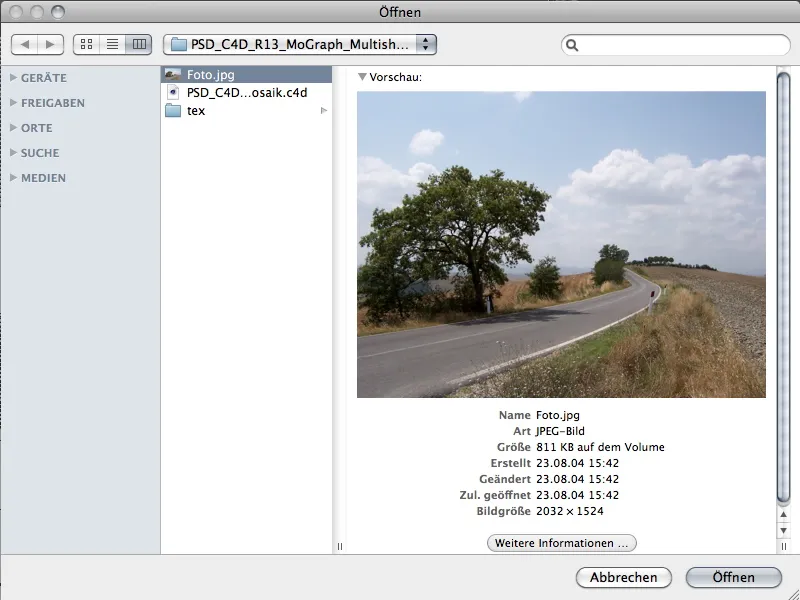The width and height of the screenshot is (800, 600).
Task: Open the PSD_C4D_R13_MoGraph folder path popup
Action: [x=300, y=44]
